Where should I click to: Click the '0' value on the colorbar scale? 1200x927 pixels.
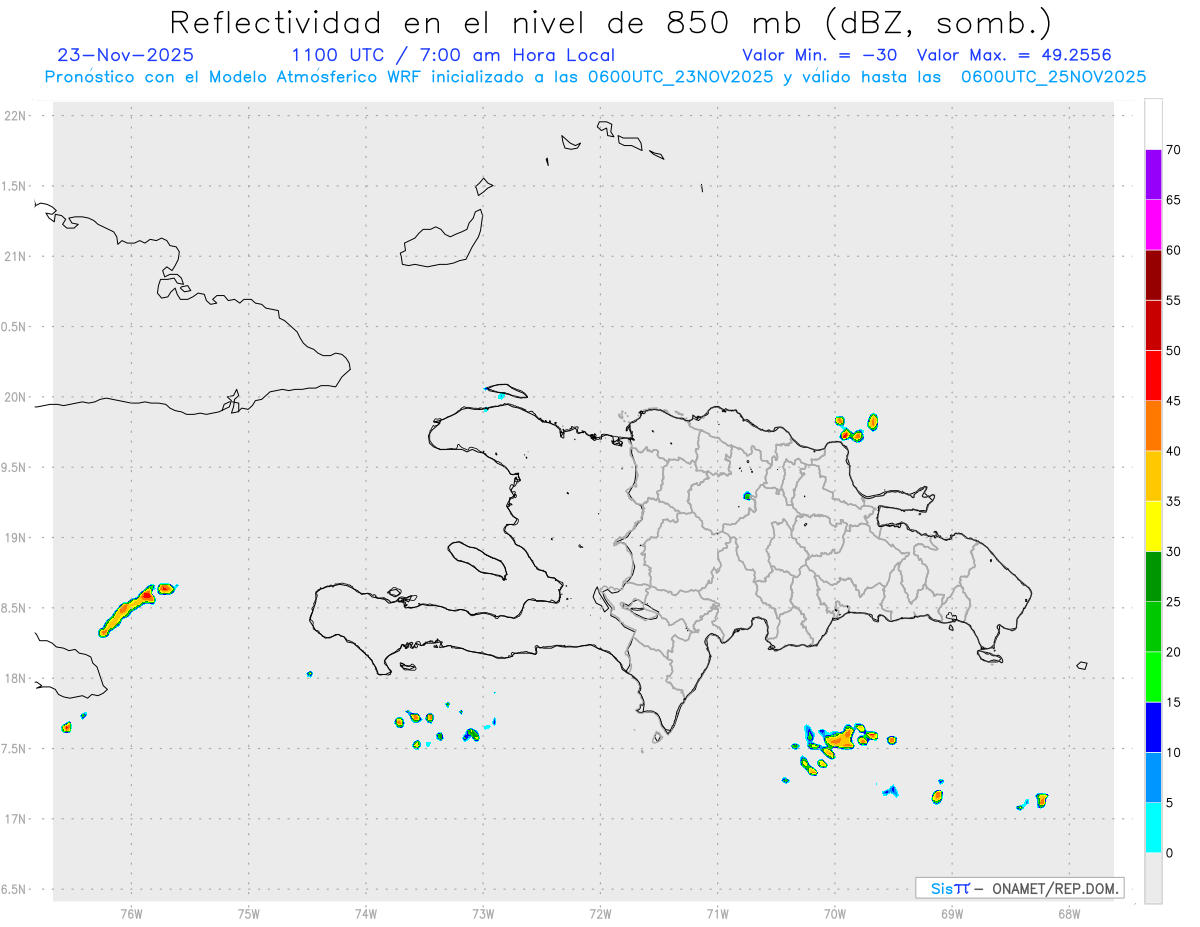click(x=1170, y=853)
